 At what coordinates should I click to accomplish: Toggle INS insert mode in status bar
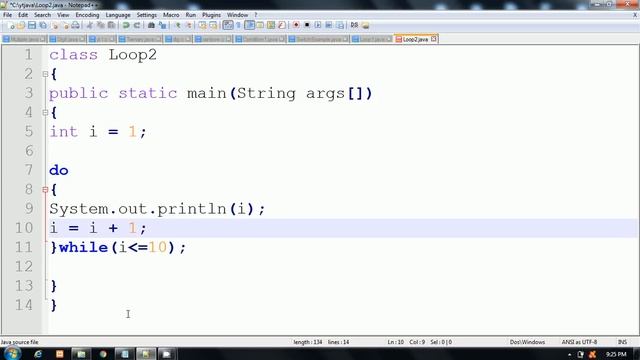tap(622, 342)
